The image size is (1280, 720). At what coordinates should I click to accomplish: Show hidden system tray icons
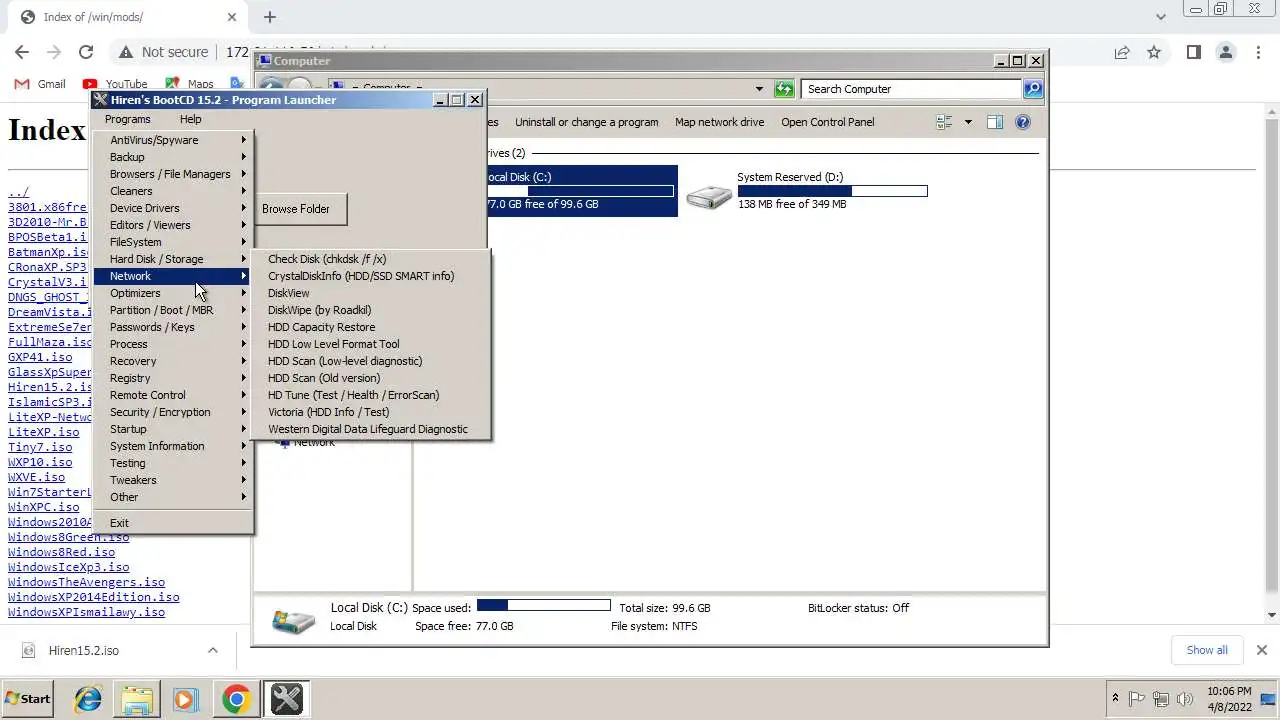pos(1115,698)
